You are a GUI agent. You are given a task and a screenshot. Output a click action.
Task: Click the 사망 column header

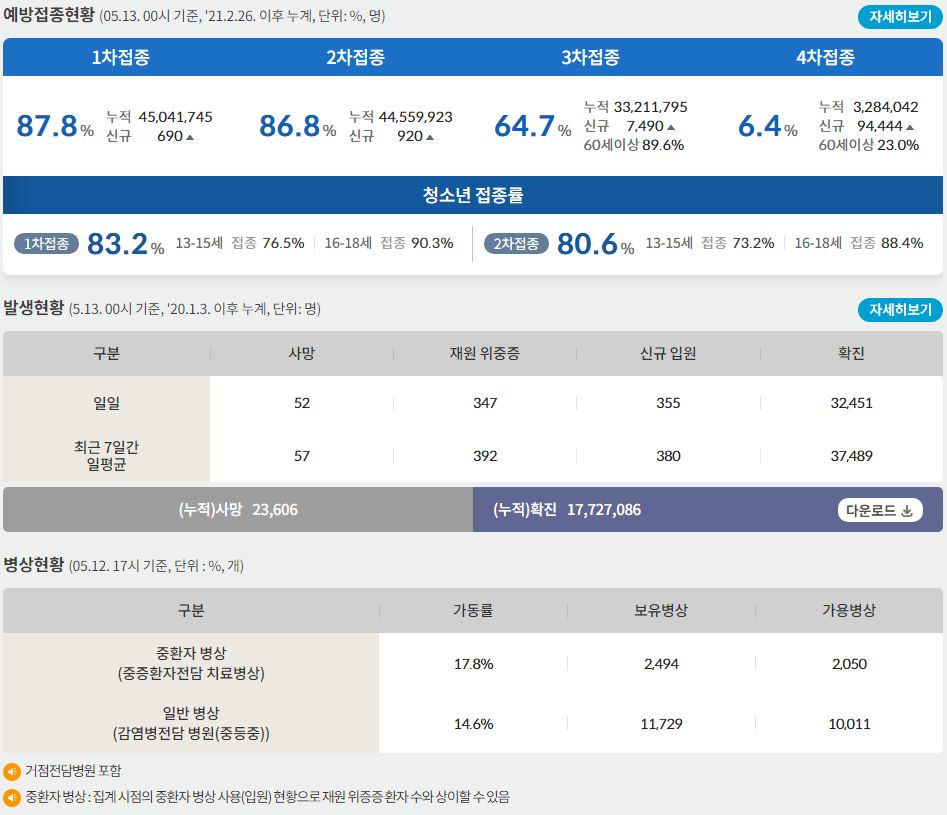301,353
